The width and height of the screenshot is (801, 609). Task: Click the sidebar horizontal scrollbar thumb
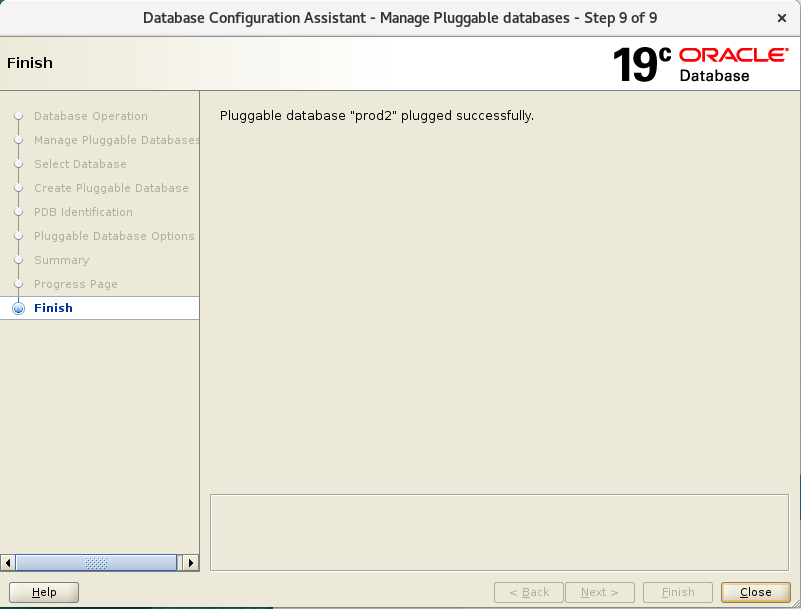tap(96, 563)
